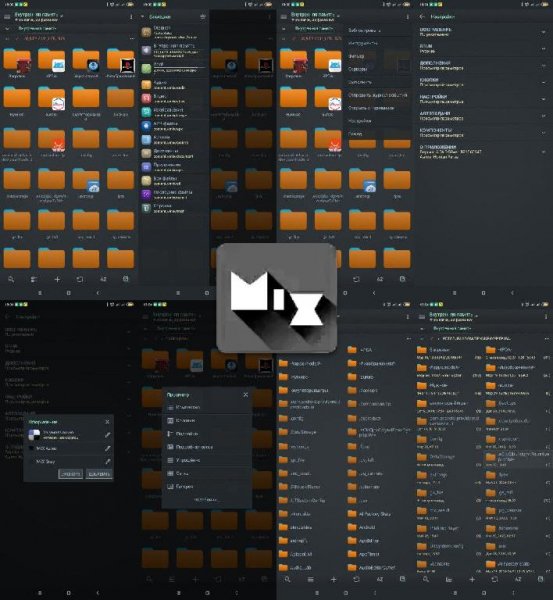553x600 pixels.
Task: Open the Настройки link at the bottom of the Просмотр dialog
Action: click(207, 500)
